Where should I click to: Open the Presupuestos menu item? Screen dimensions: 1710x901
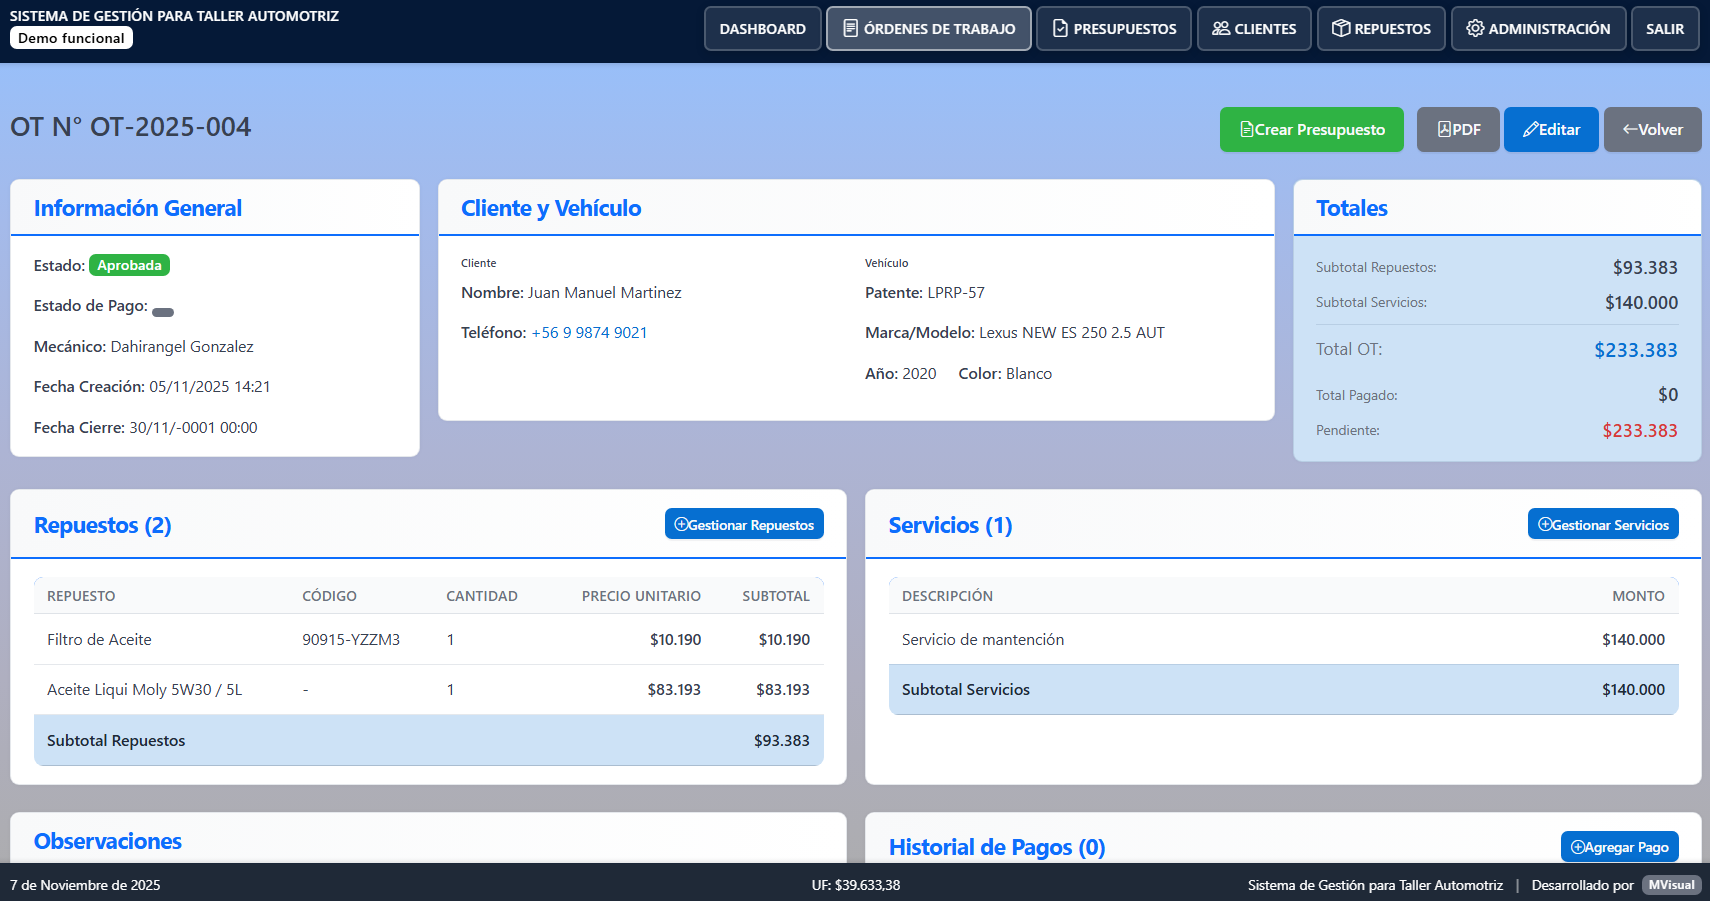(1114, 29)
